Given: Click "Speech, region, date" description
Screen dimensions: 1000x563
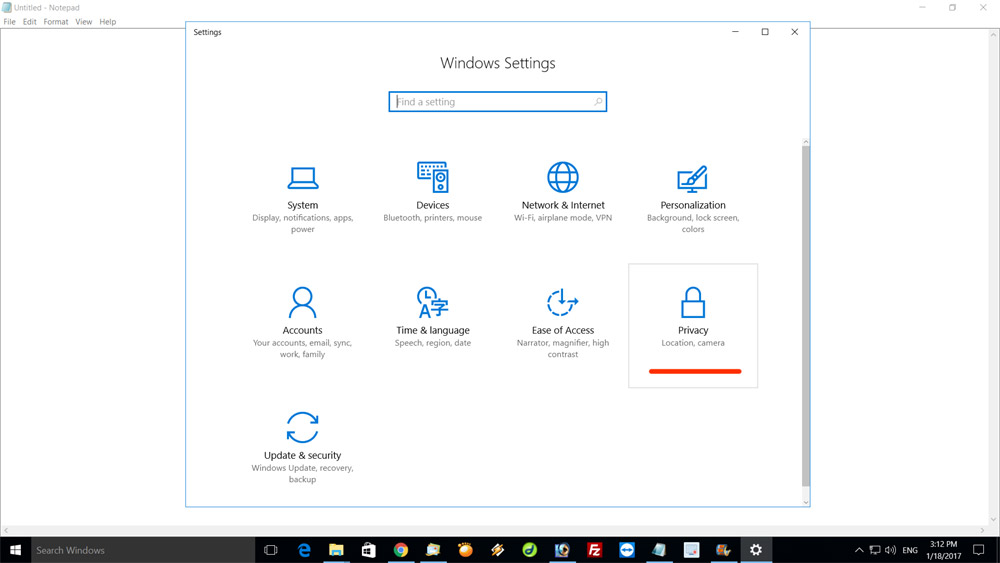Looking at the screenshot, I should [x=432, y=343].
